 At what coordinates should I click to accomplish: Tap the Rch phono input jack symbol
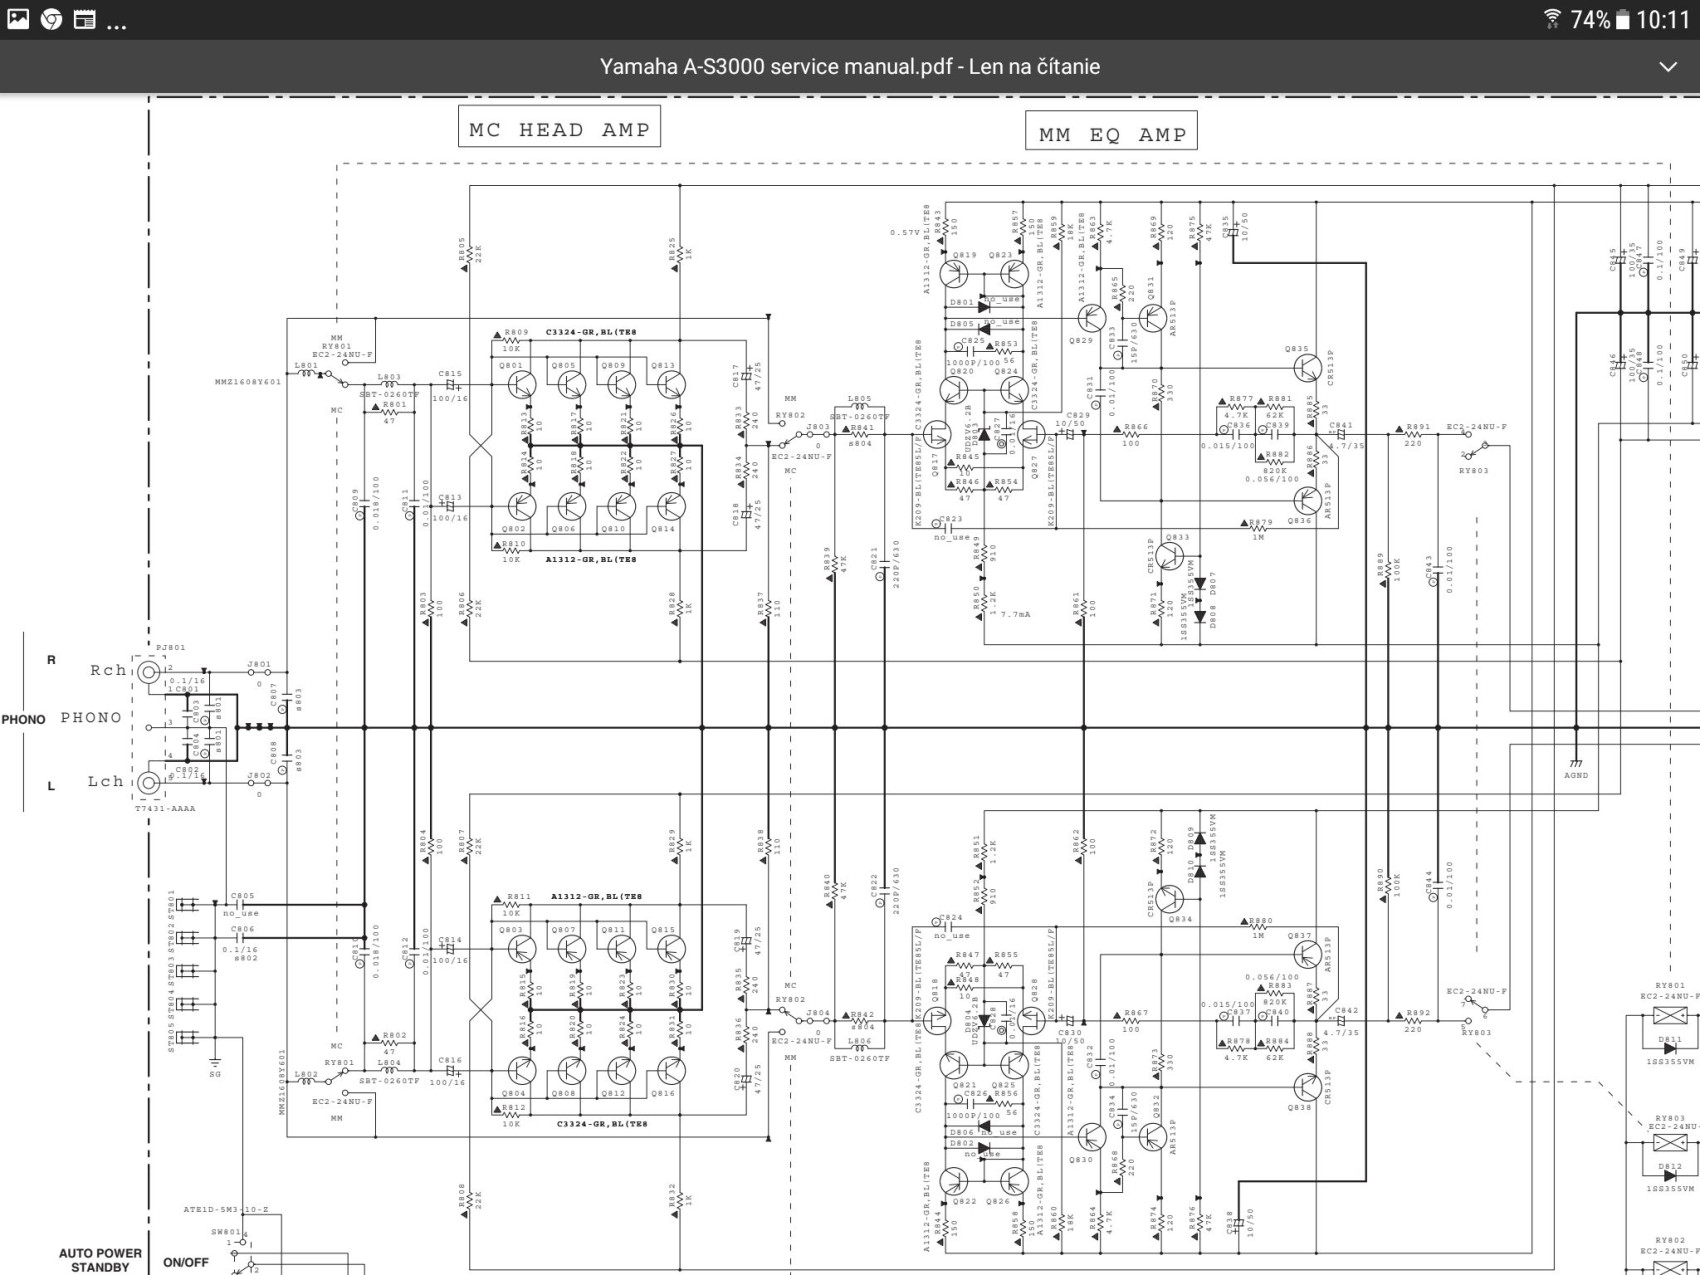[148, 672]
